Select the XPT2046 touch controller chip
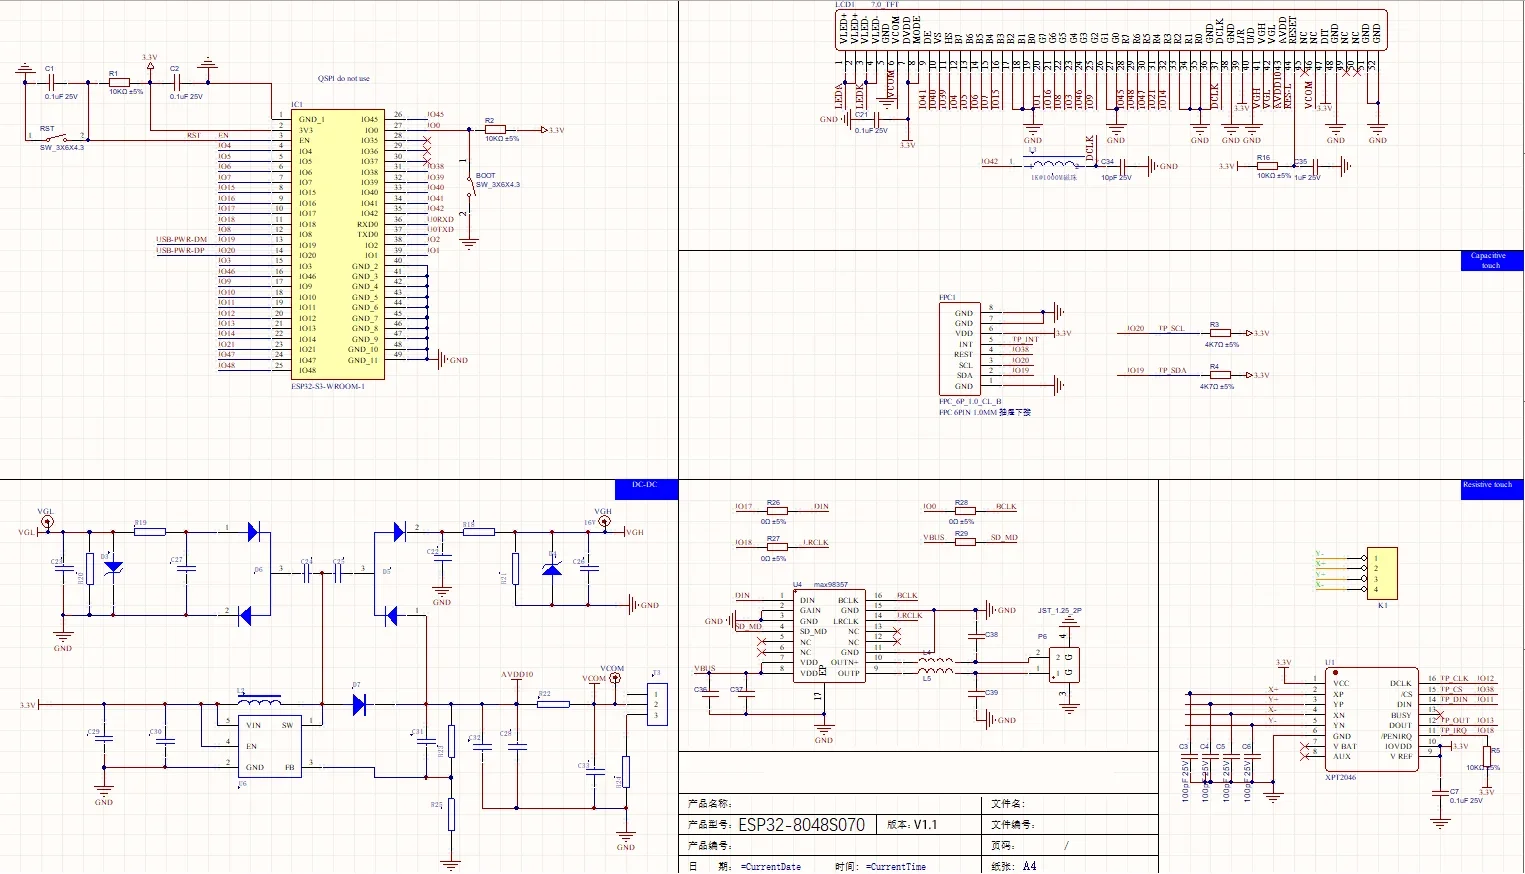 (x=1371, y=720)
